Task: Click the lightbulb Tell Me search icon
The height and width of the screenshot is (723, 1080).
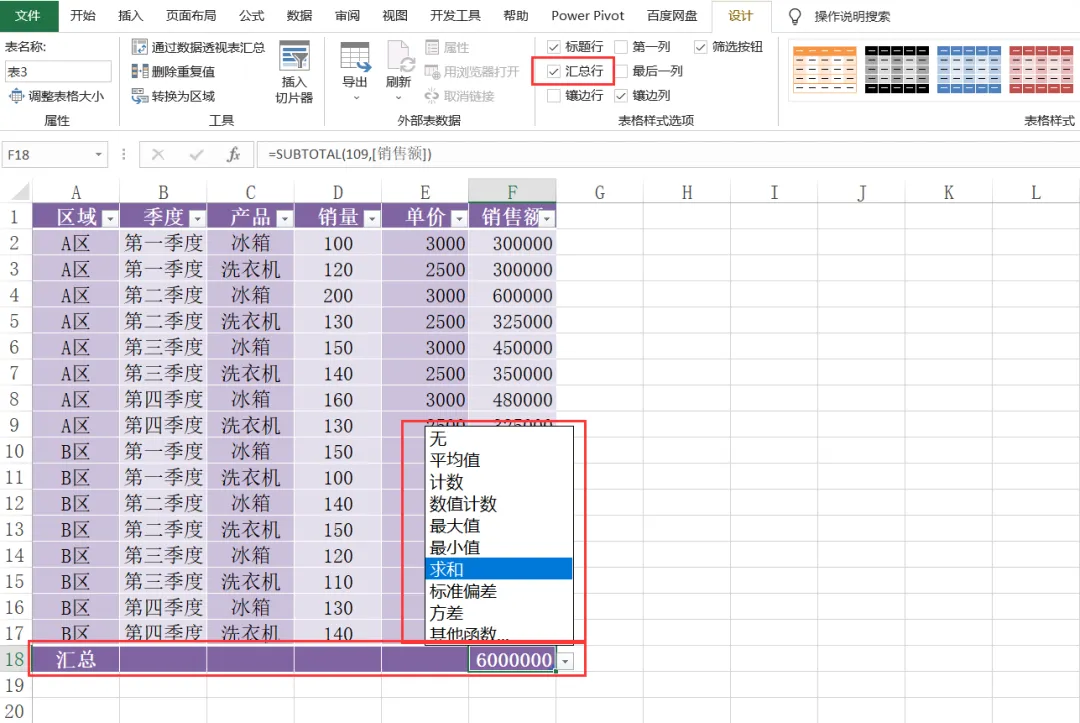Action: pyautogui.click(x=795, y=16)
